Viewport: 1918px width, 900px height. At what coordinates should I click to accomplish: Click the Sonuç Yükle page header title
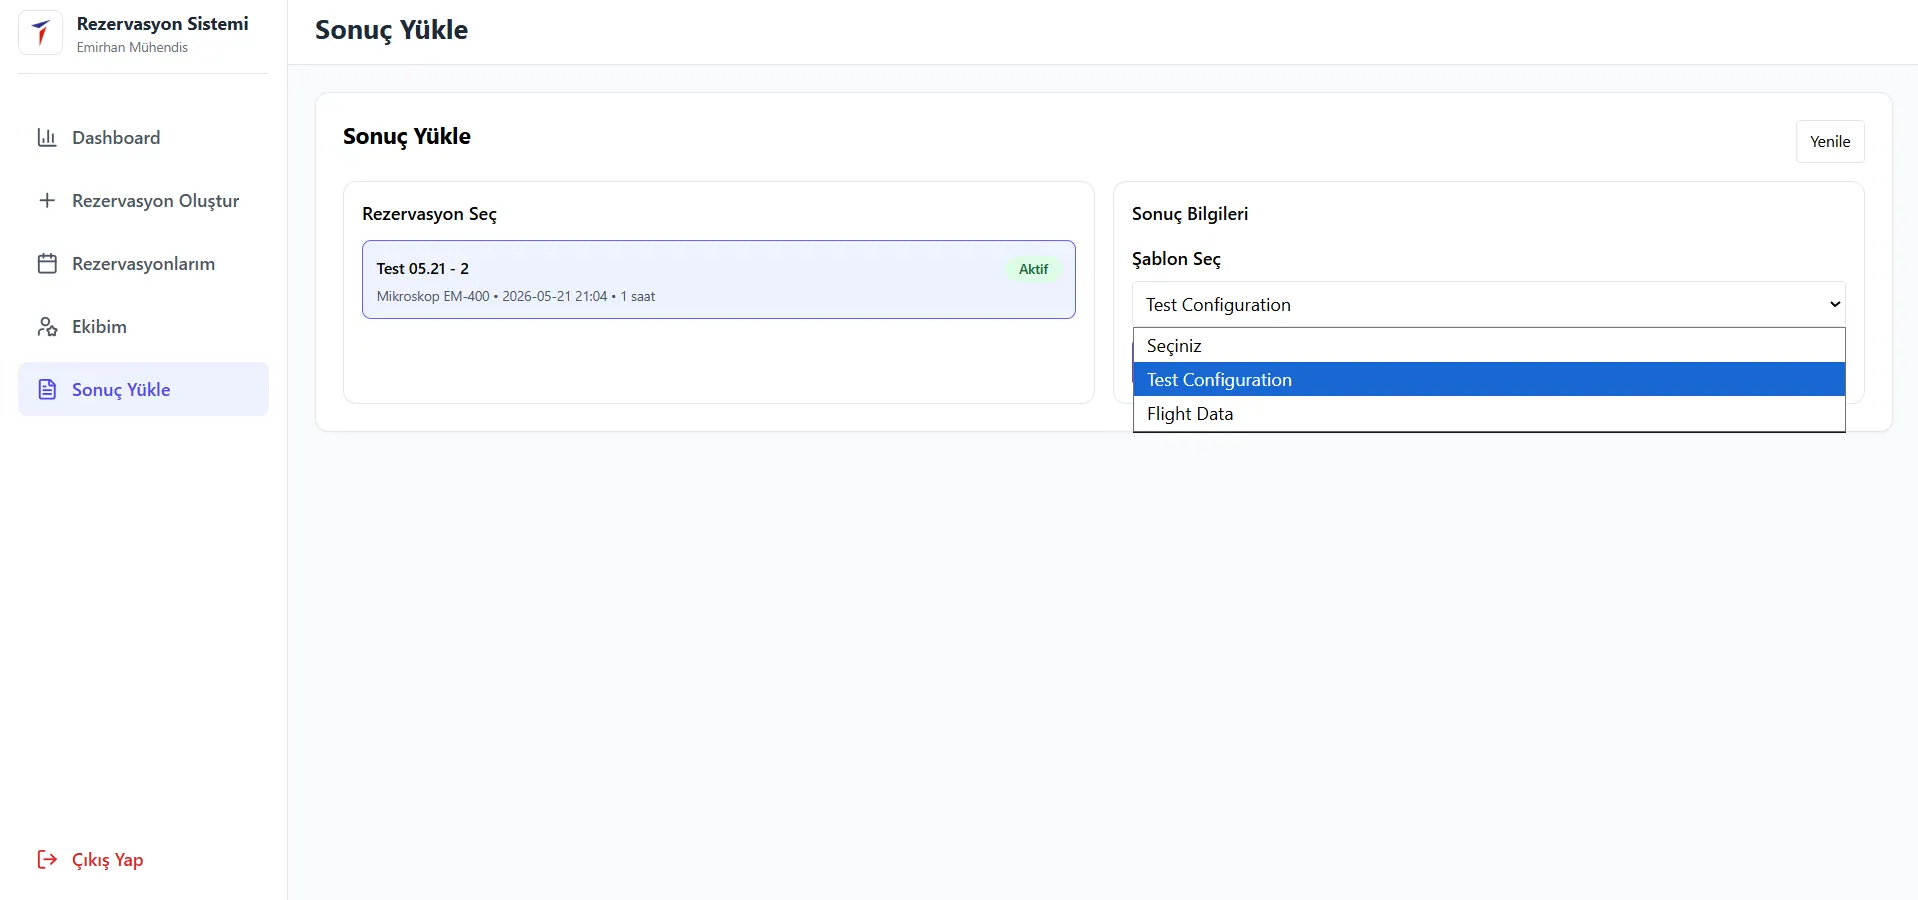point(391,31)
